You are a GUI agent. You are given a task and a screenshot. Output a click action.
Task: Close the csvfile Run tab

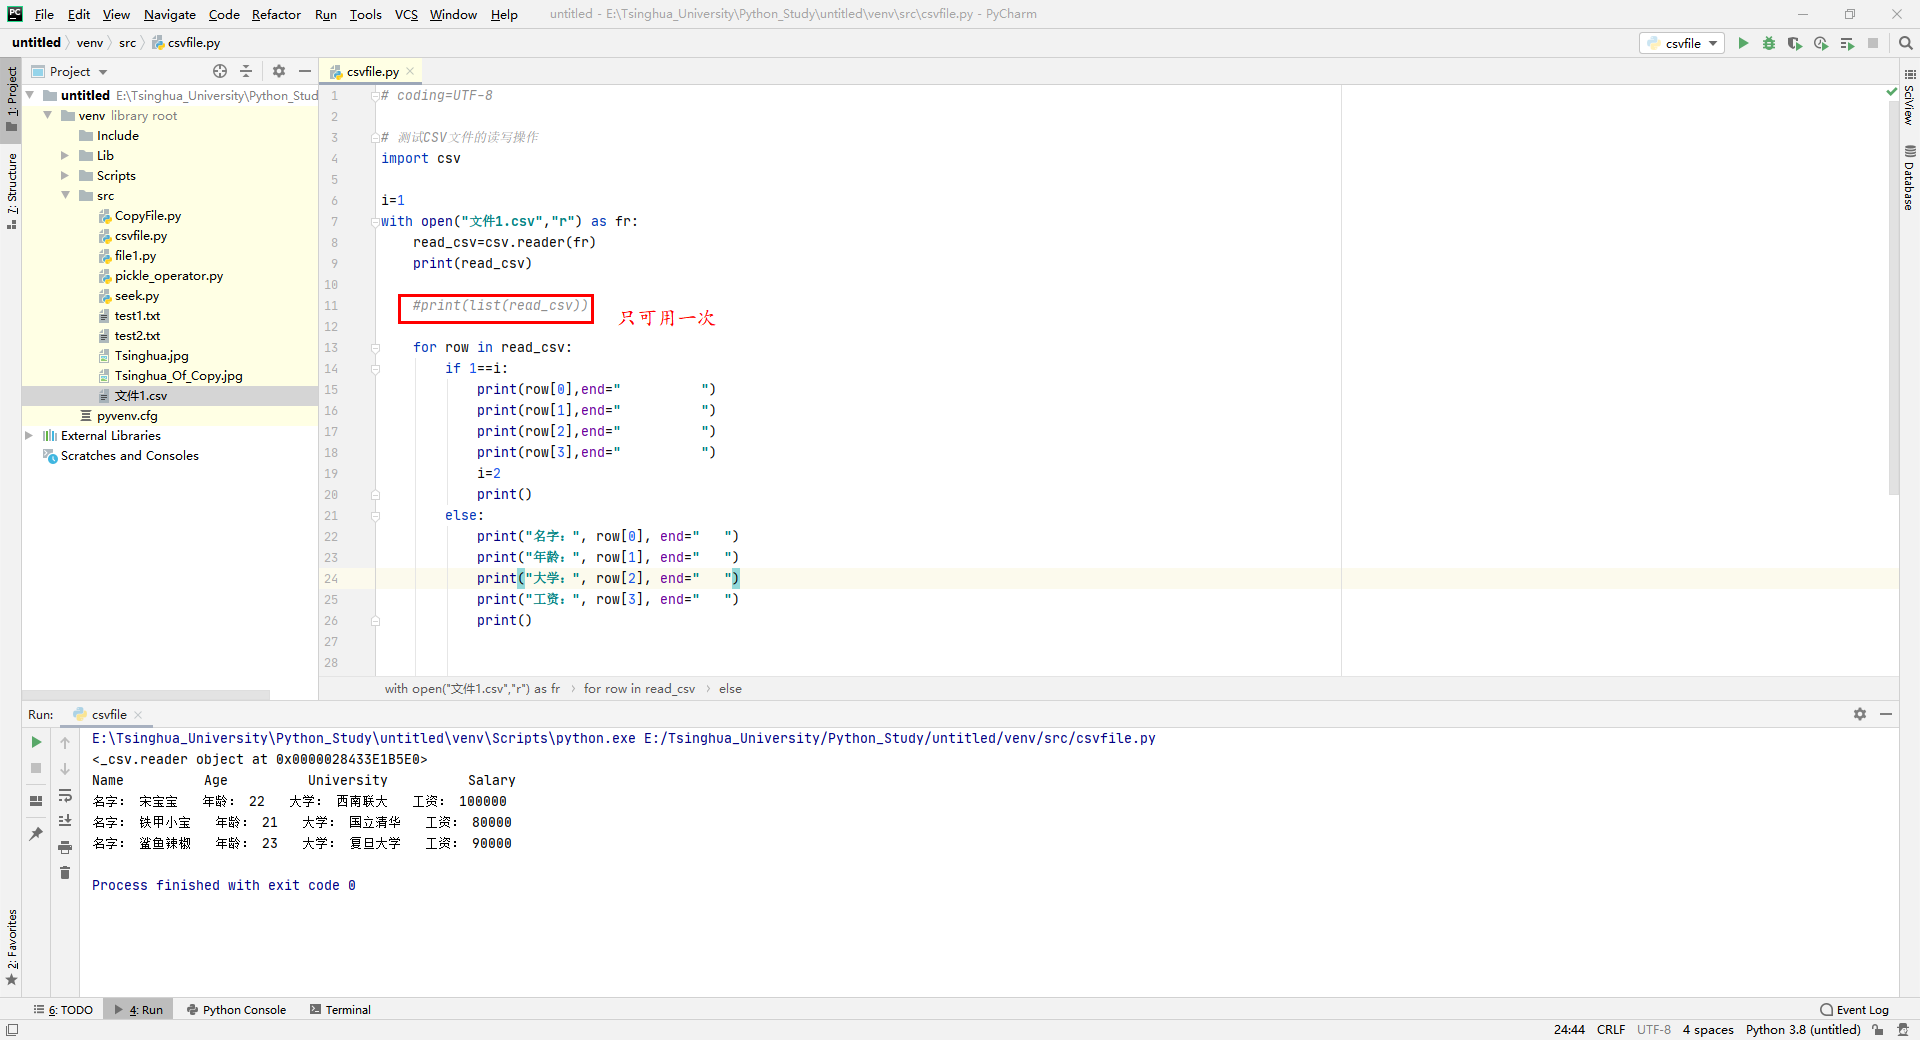[x=138, y=714]
